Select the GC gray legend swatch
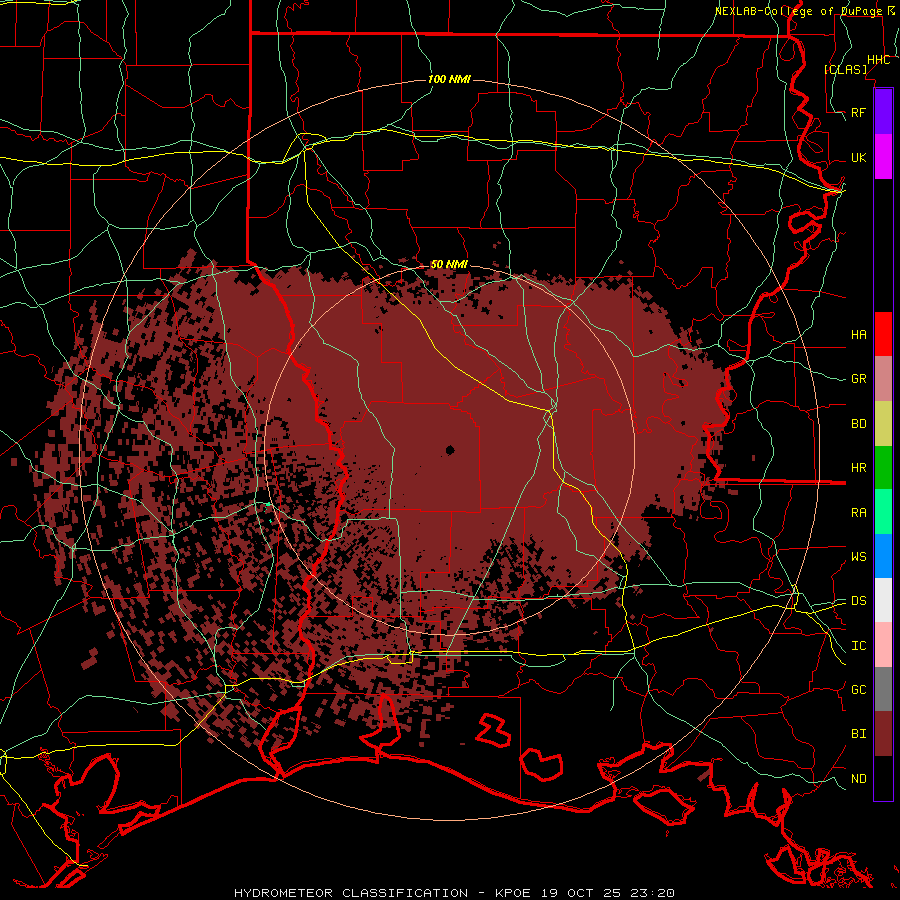The width and height of the screenshot is (900, 900). coord(883,689)
